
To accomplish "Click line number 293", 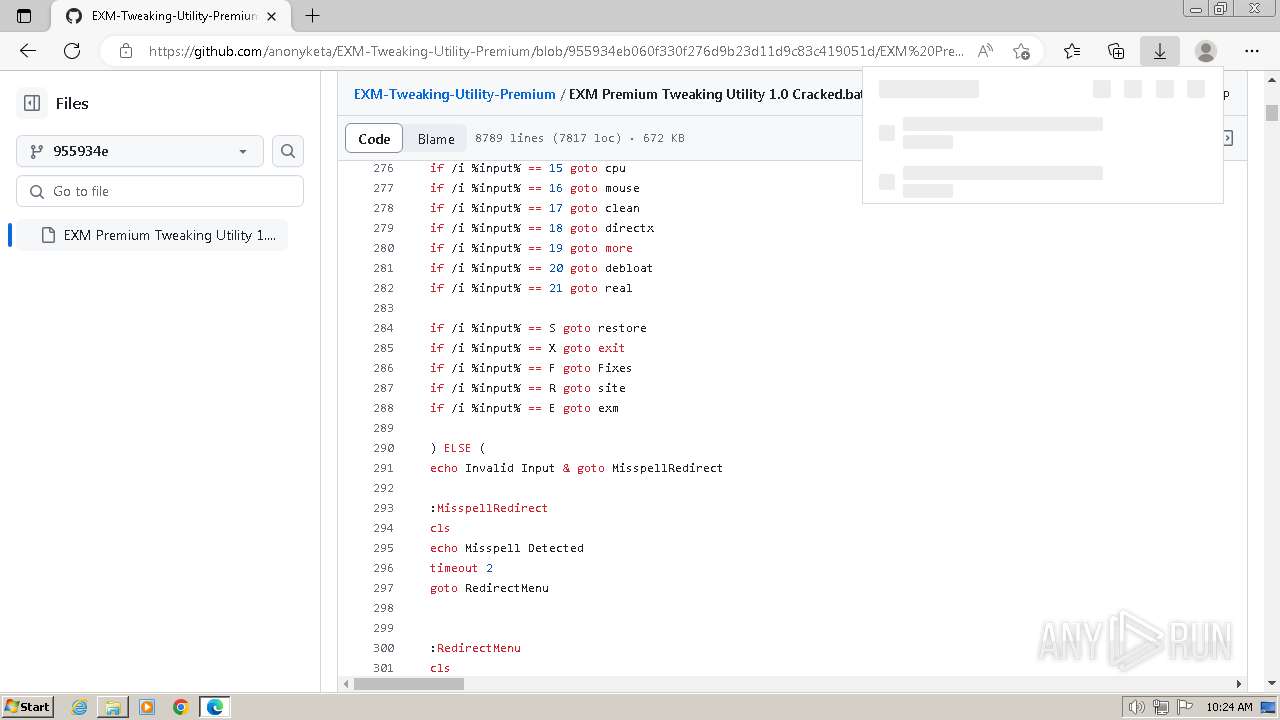I will coord(383,508).
